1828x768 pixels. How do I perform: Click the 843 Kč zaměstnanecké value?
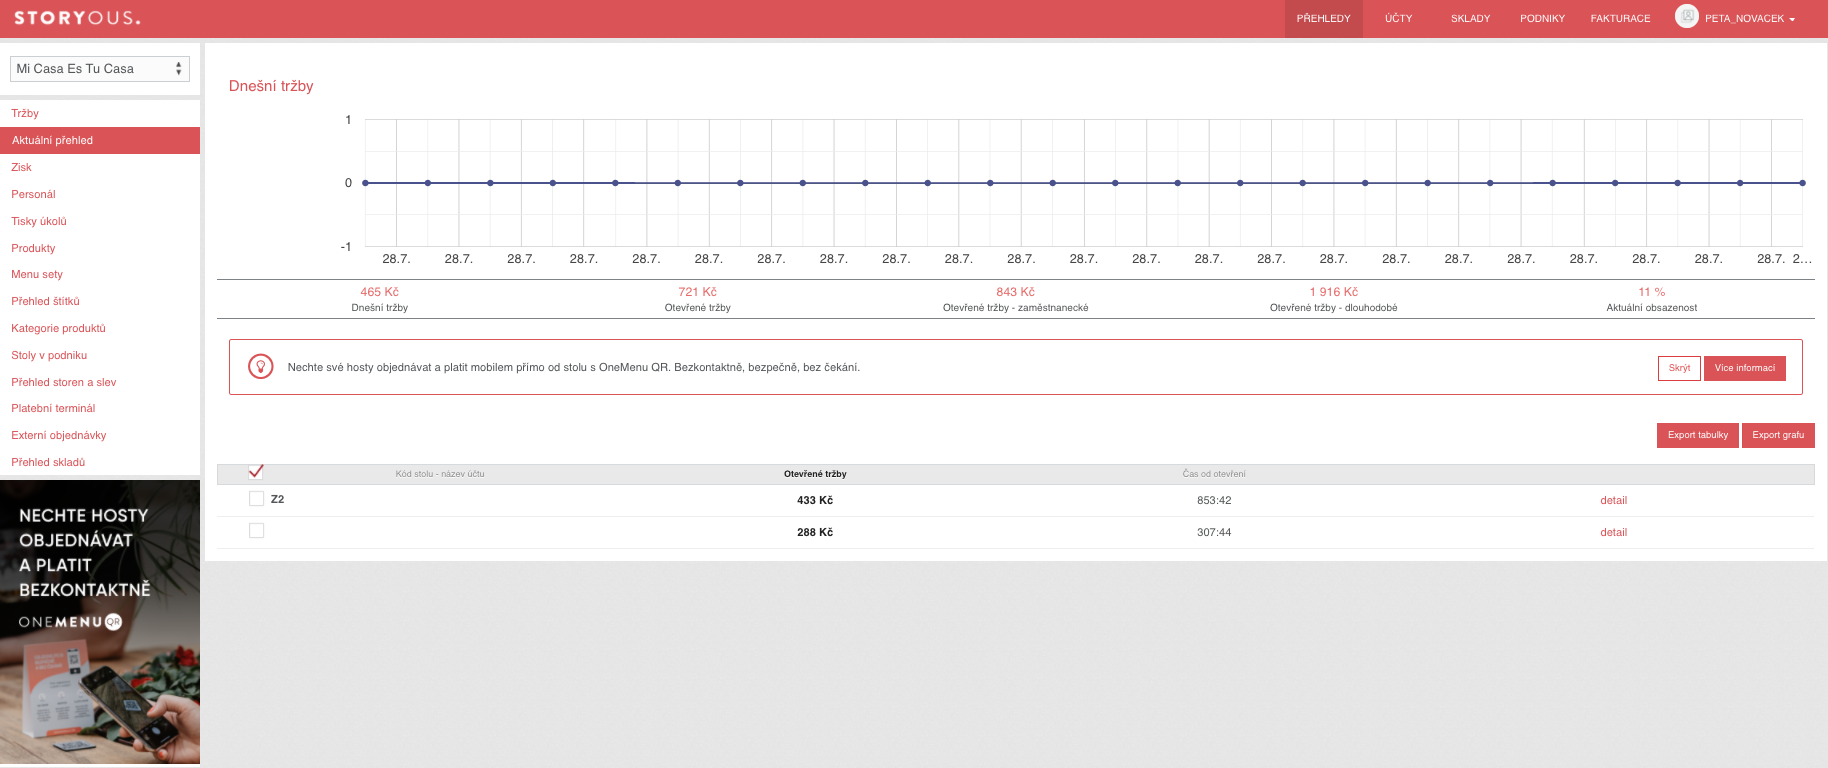pos(1015,292)
